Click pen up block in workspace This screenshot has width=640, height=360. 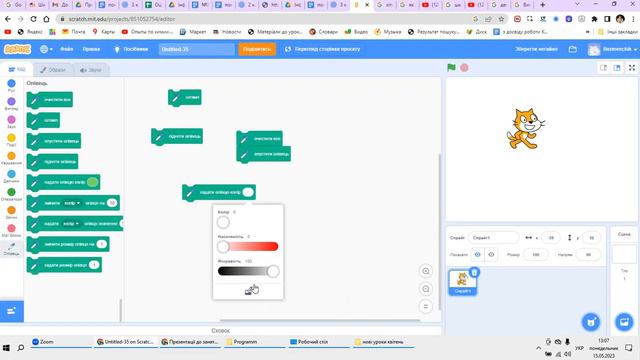click(x=177, y=136)
